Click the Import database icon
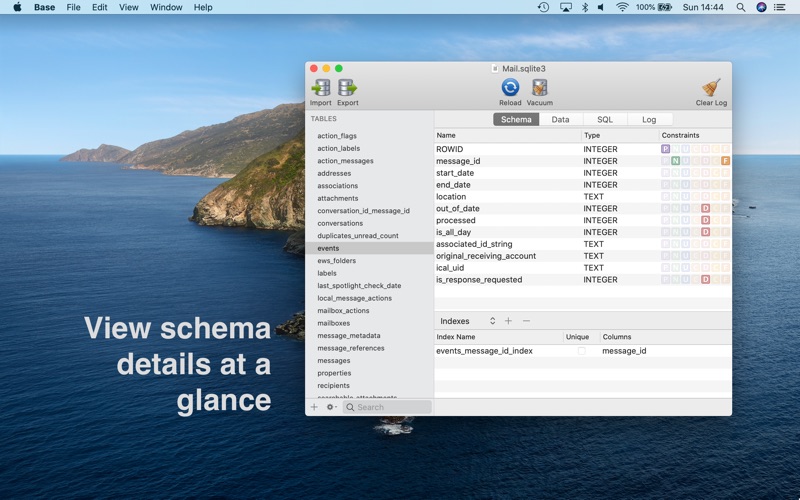This screenshot has height=500, width=800. tap(320, 88)
